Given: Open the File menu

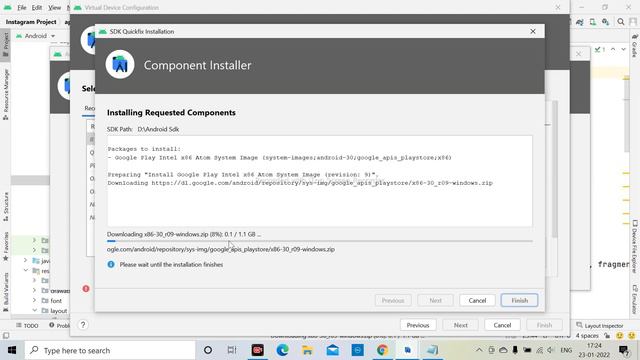Looking at the screenshot, I should pos(22,7).
